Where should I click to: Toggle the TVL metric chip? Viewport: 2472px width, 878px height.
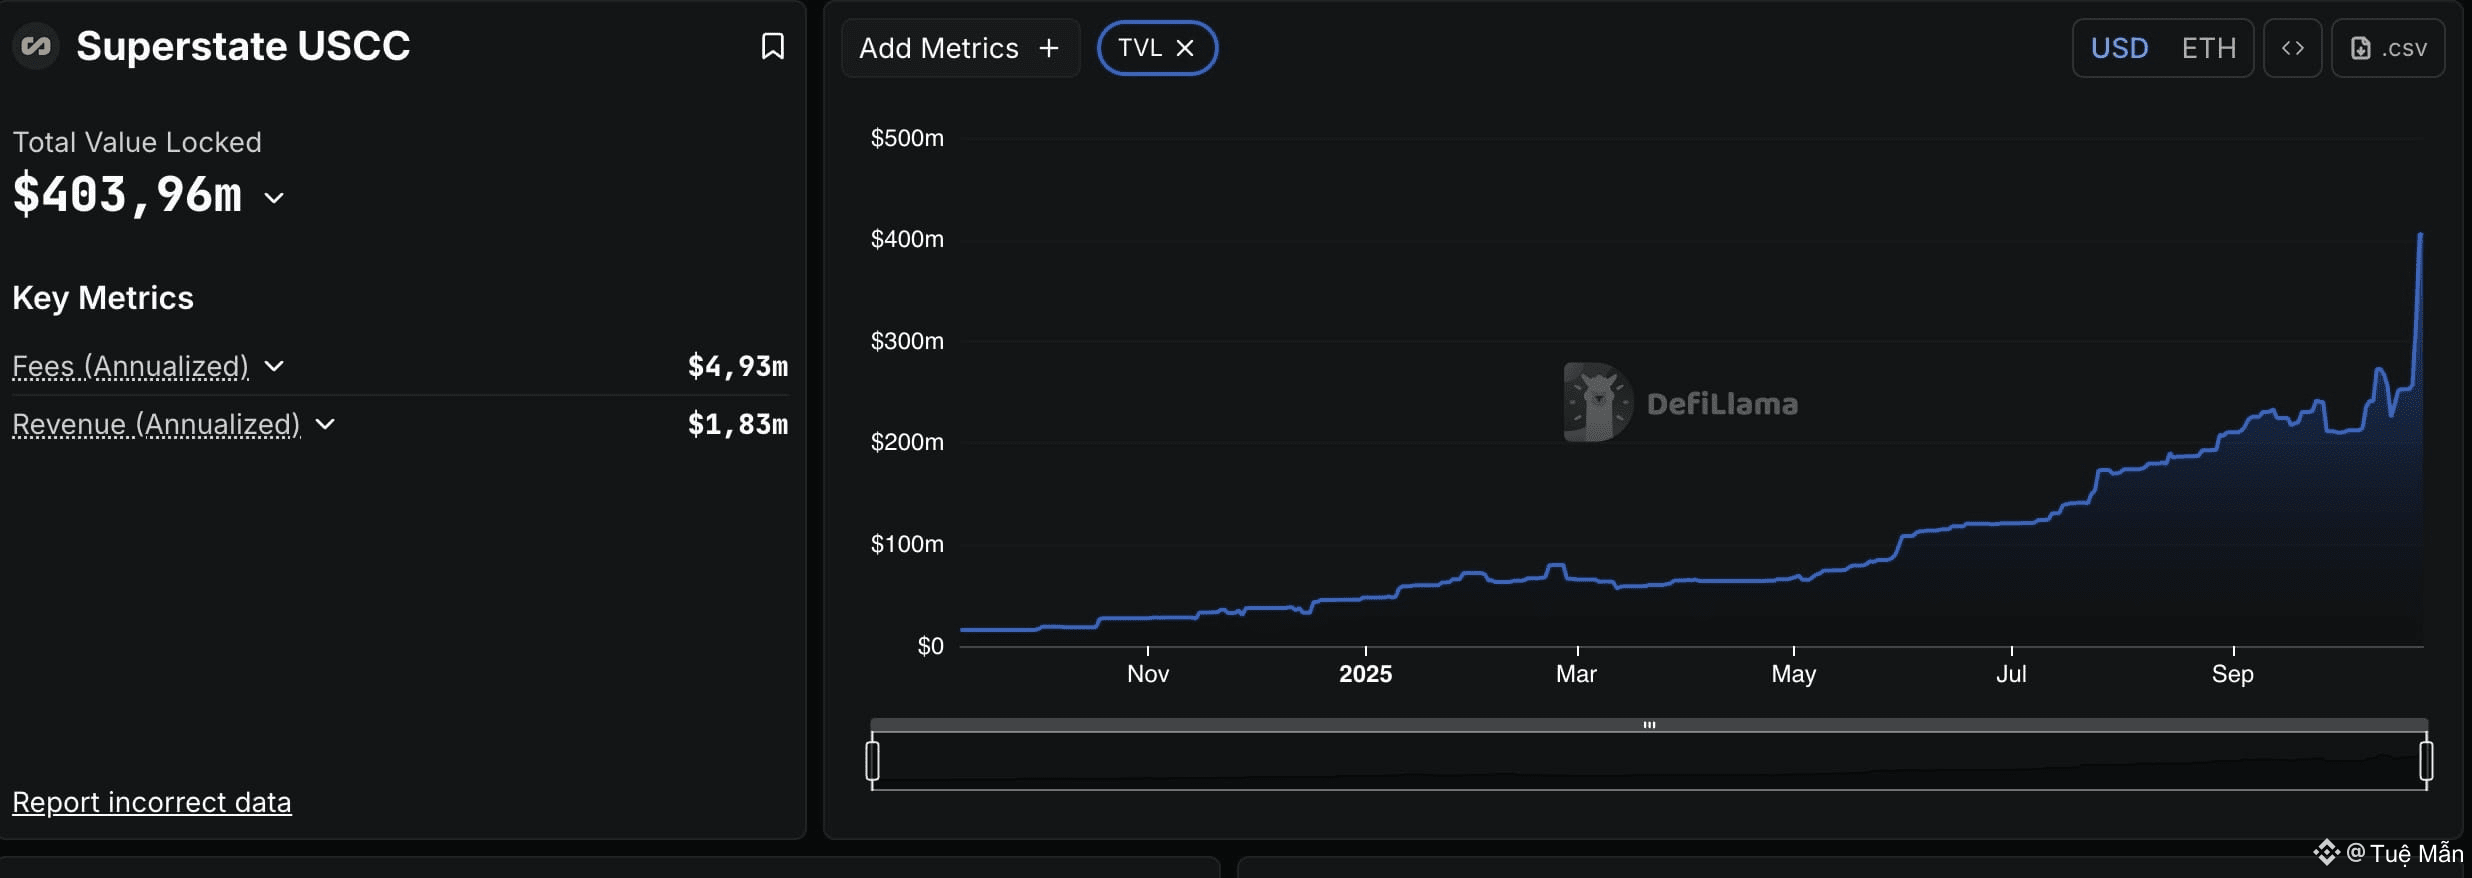click(1140, 48)
